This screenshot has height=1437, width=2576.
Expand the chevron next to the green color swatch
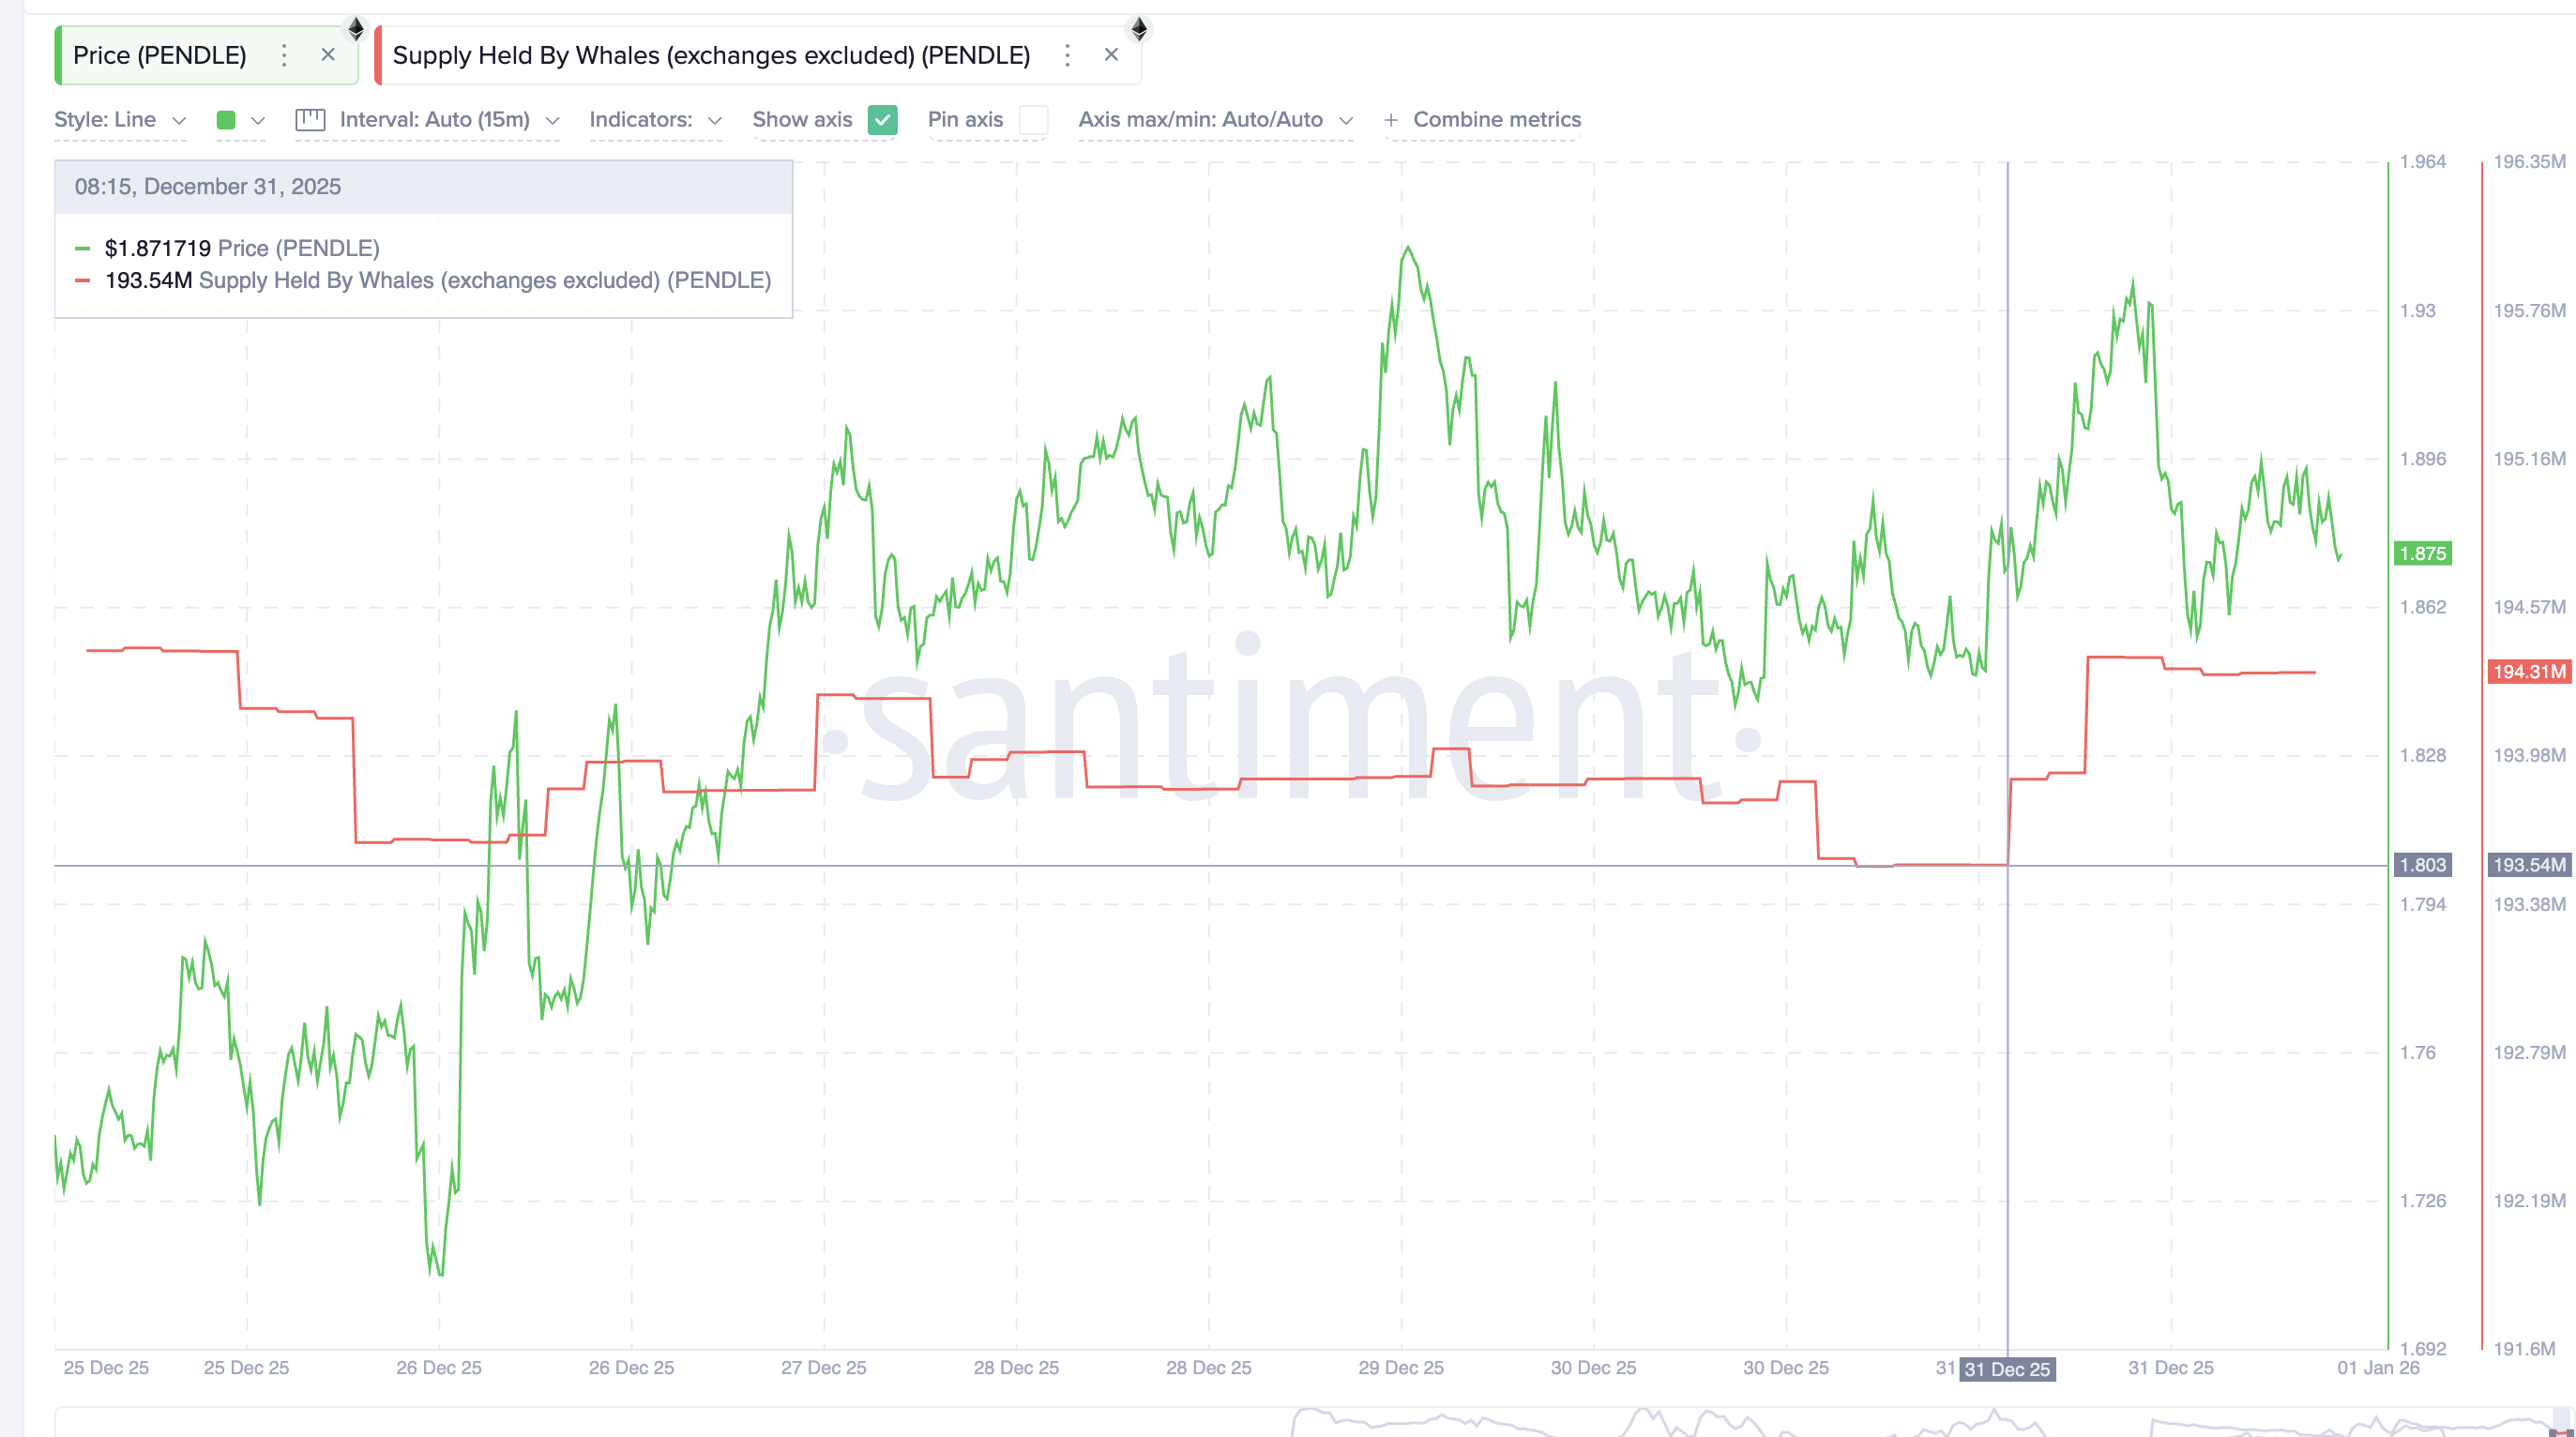click(259, 119)
